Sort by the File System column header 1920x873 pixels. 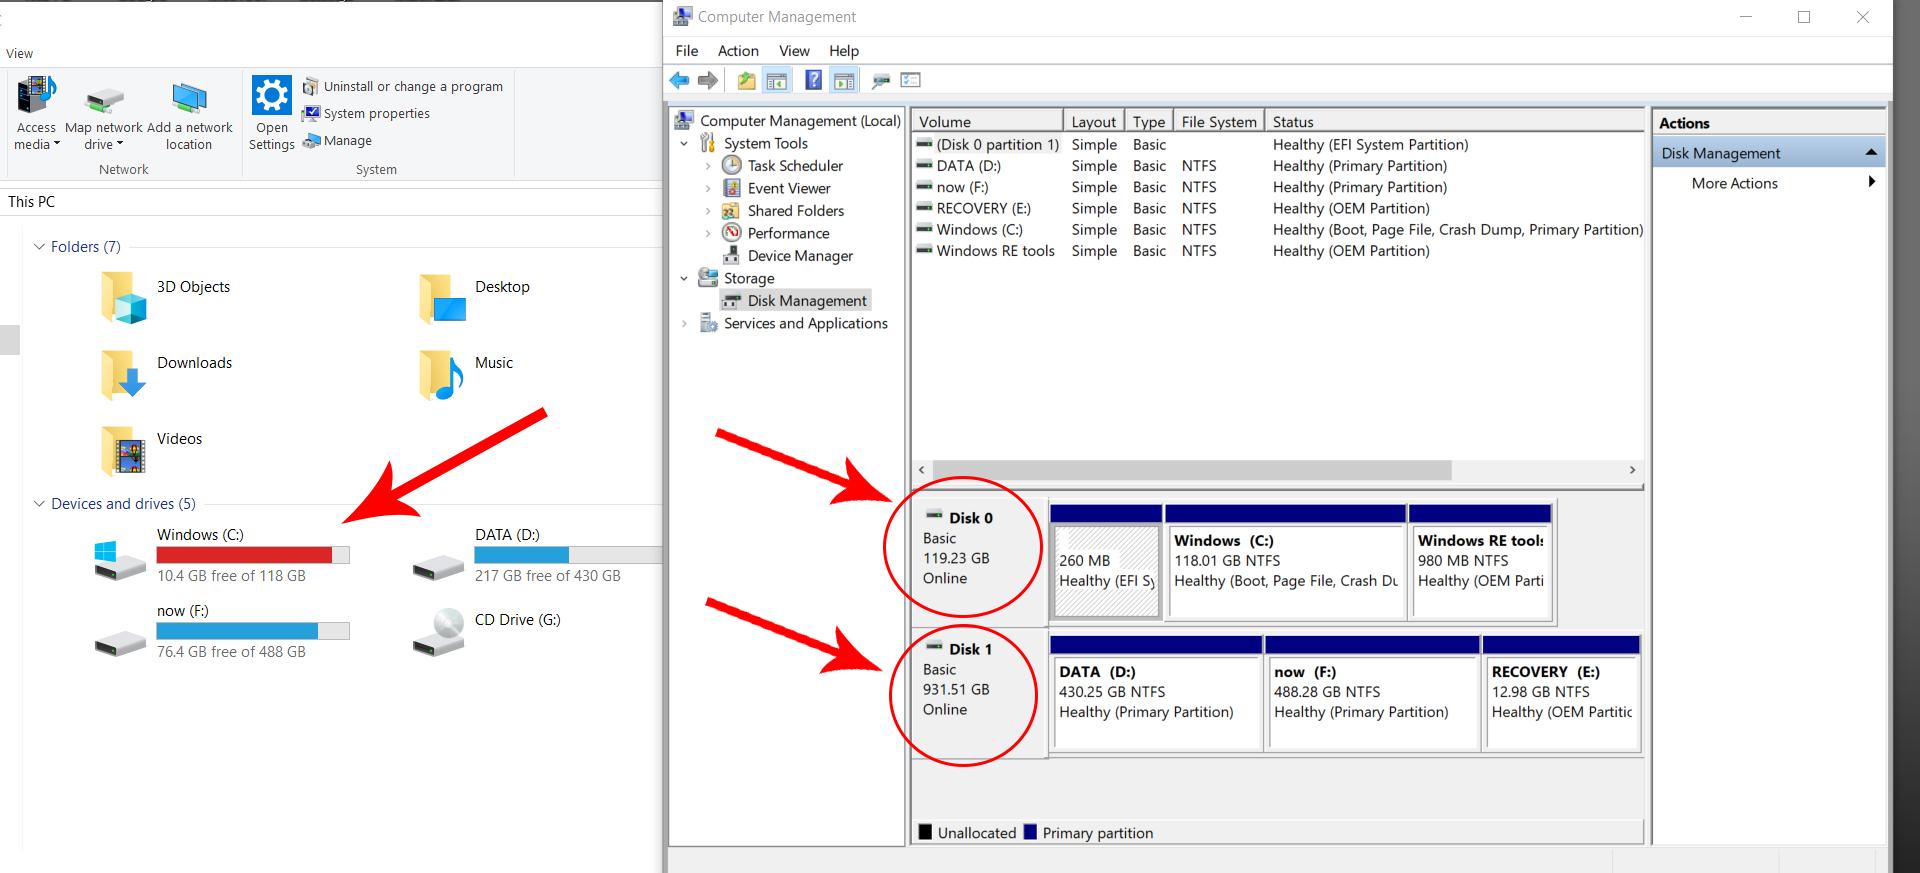tap(1219, 122)
